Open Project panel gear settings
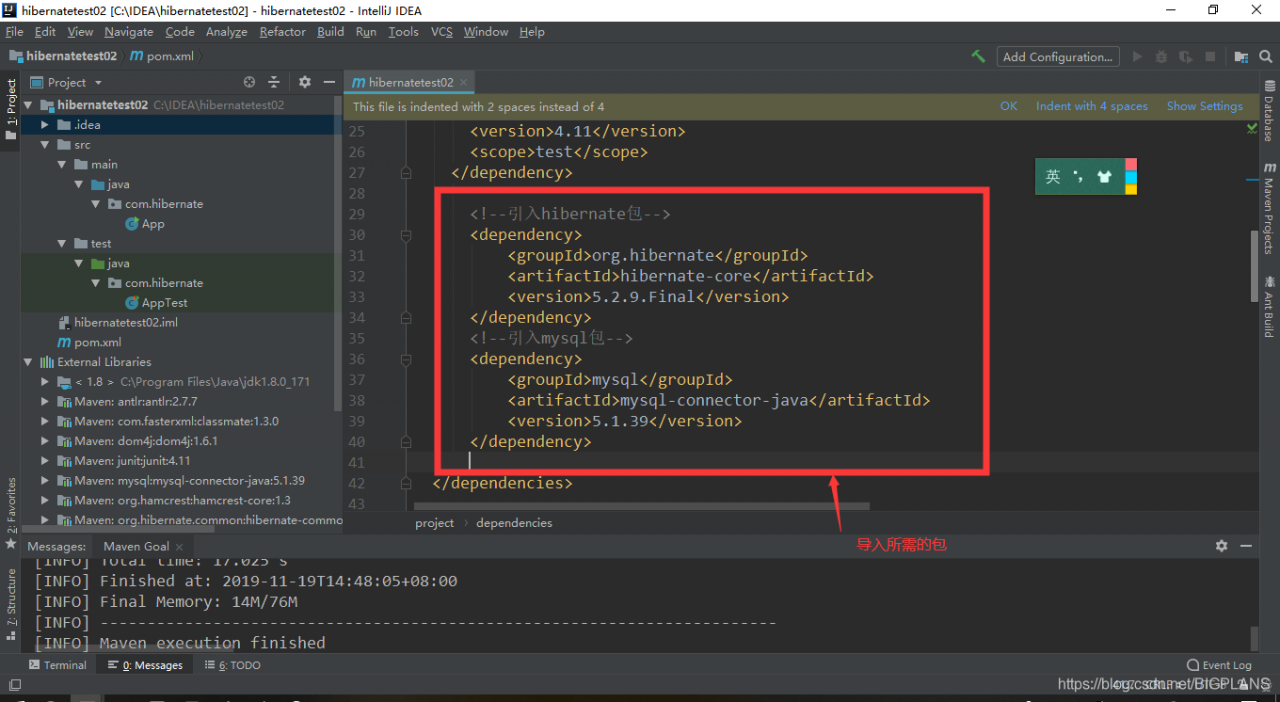 [x=305, y=82]
